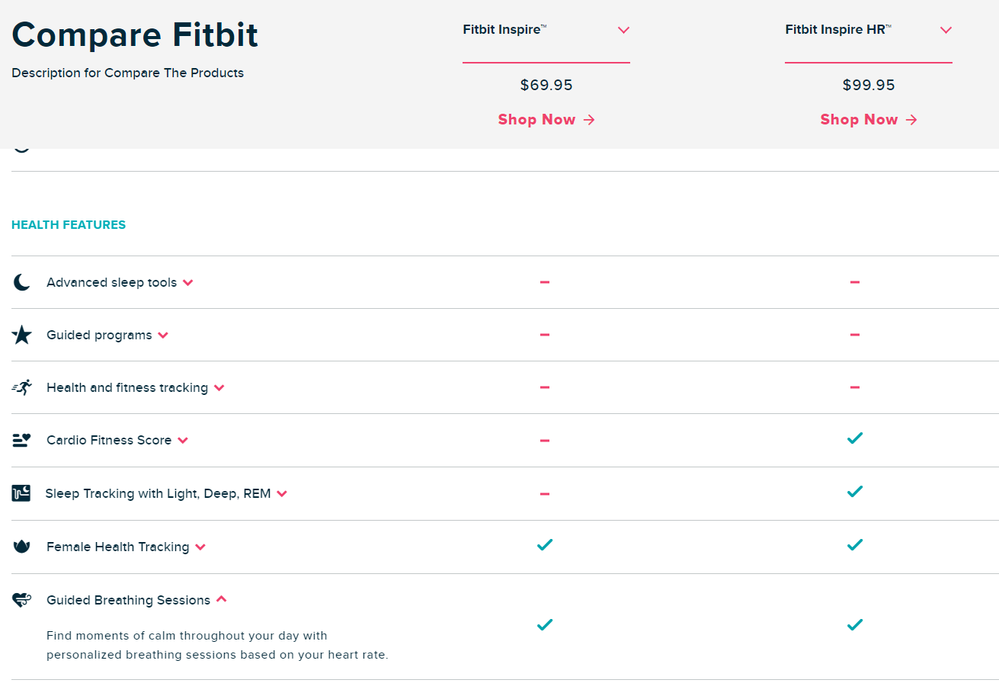Click Inspire HR Cardio Fitness Score checkmark

(x=855, y=438)
